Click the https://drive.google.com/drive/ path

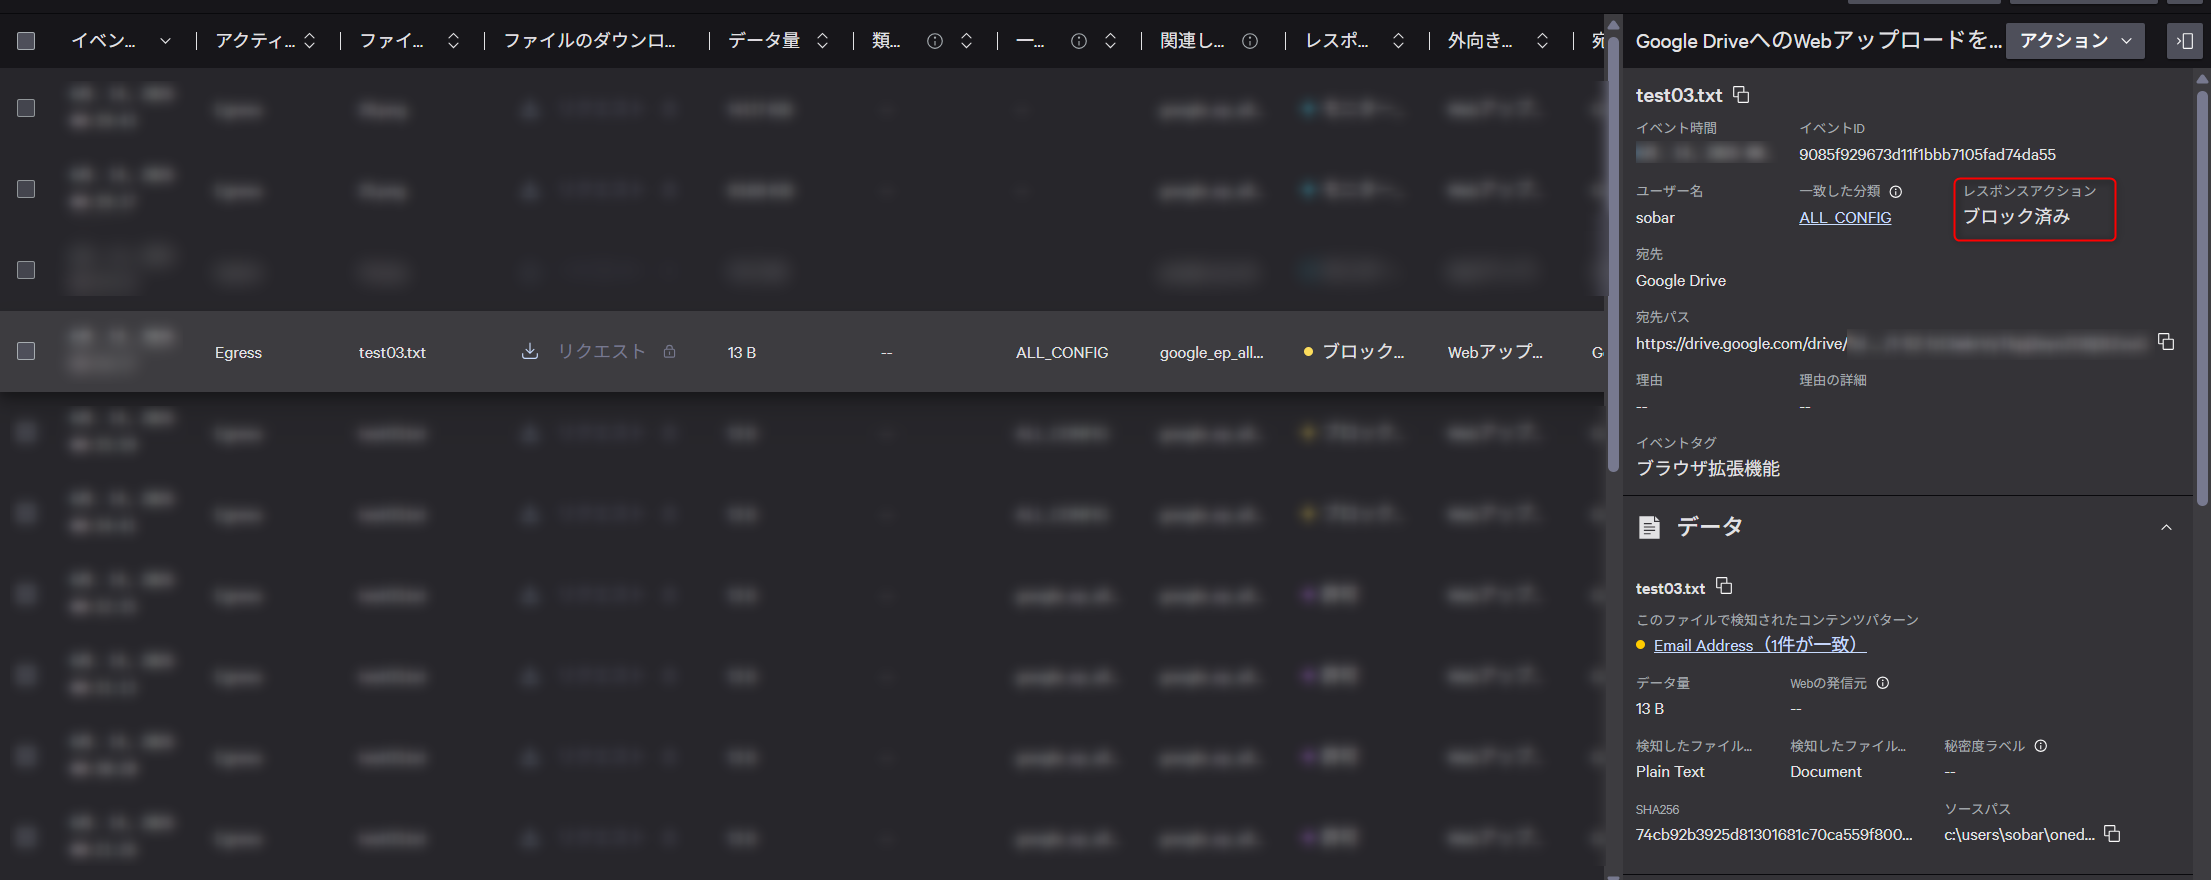point(1741,343)
